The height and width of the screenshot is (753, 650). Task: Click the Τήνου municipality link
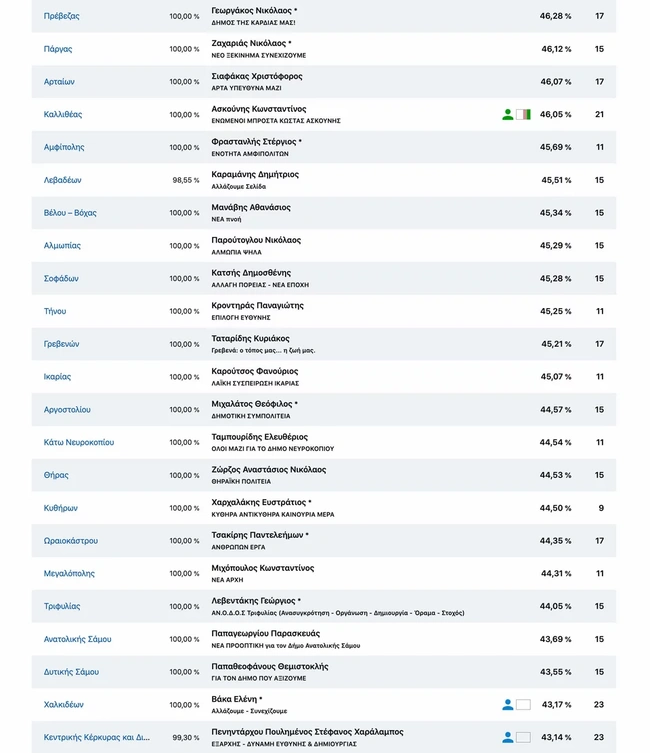[x=55, y=311]
